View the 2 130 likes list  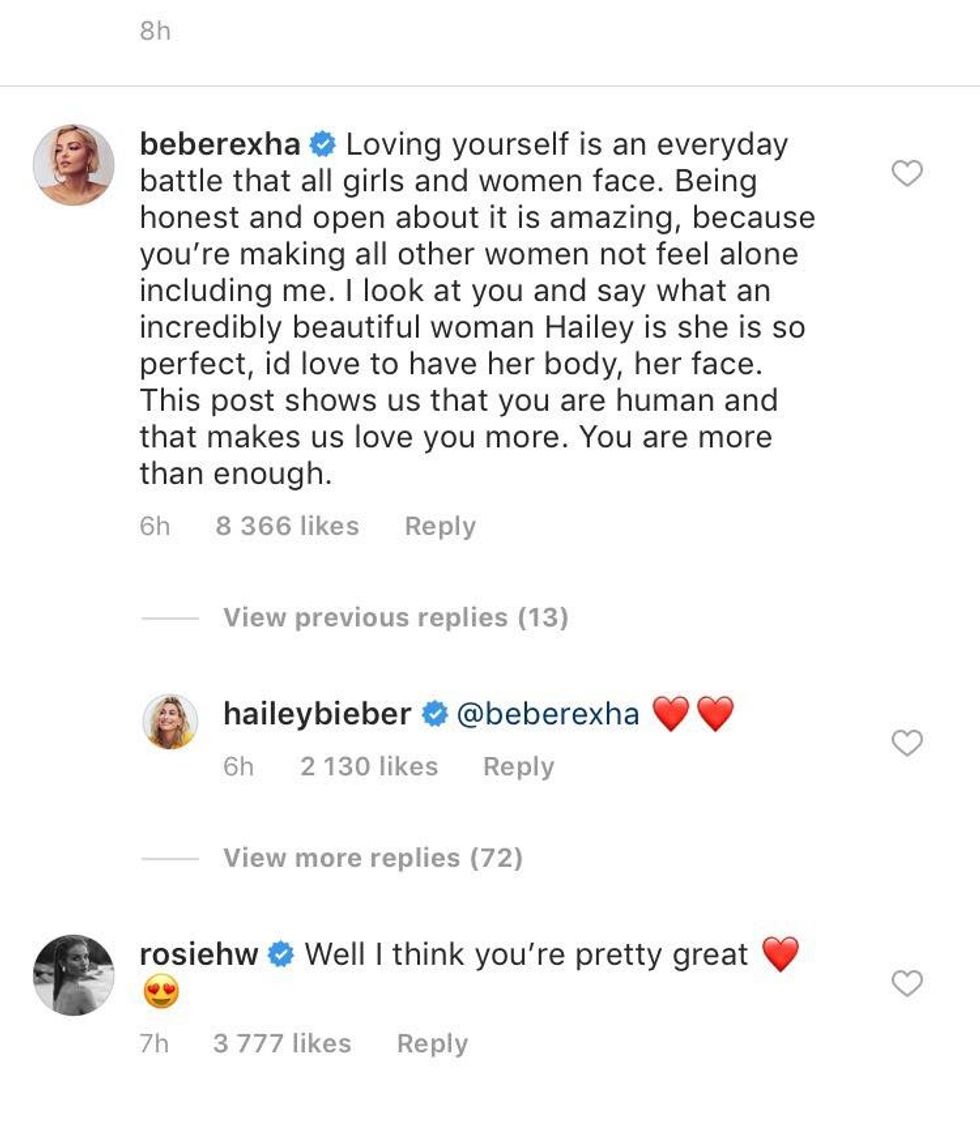pyautogui.click(x=369, y=767)
